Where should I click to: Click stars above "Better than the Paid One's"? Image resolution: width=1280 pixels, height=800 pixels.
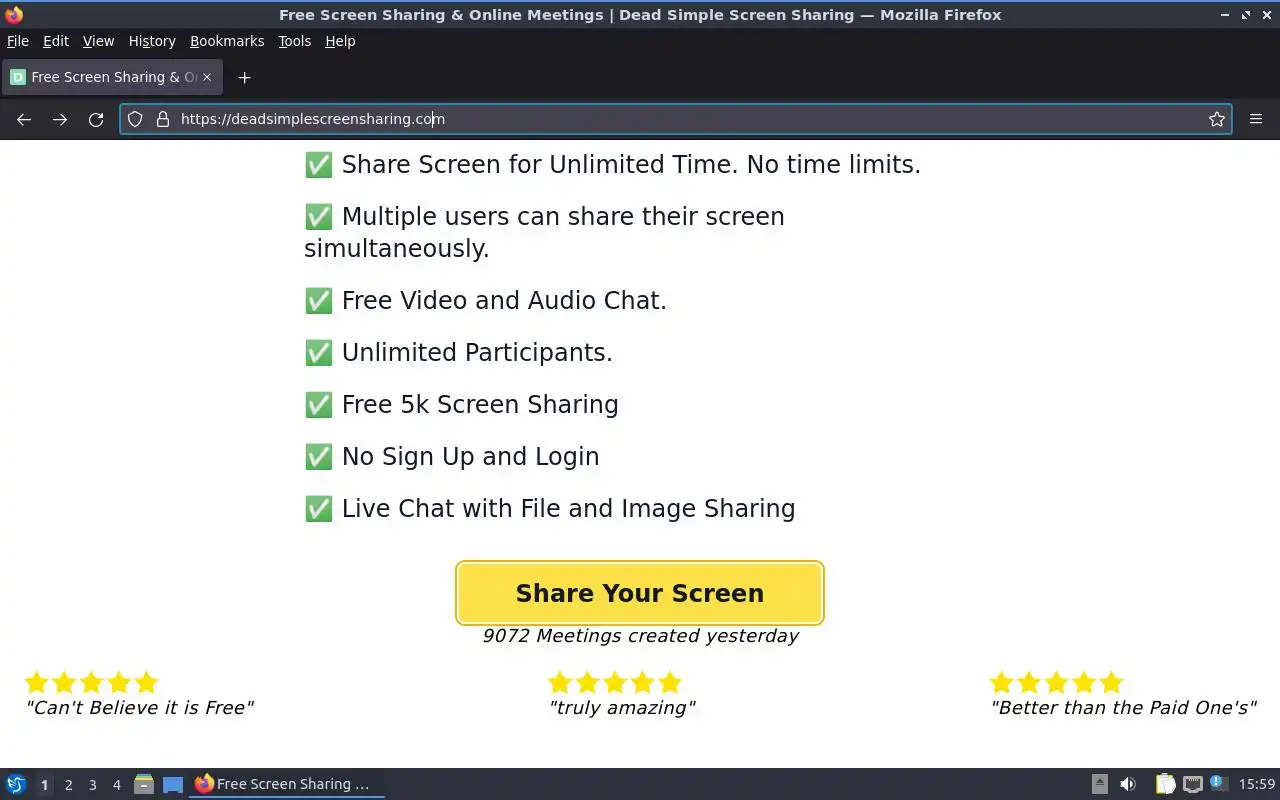coord(1056,682)
